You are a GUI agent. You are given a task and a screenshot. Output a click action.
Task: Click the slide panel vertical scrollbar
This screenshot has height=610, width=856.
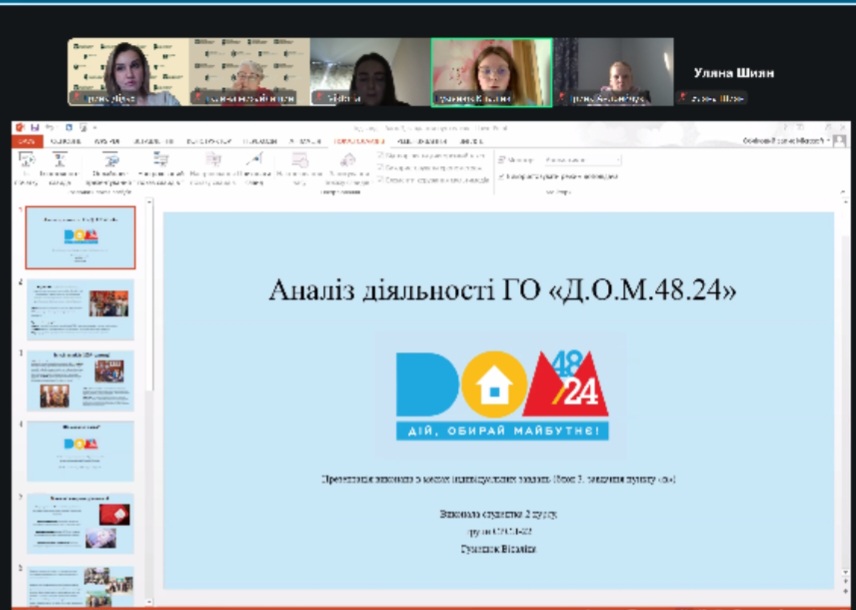point(150,401)
